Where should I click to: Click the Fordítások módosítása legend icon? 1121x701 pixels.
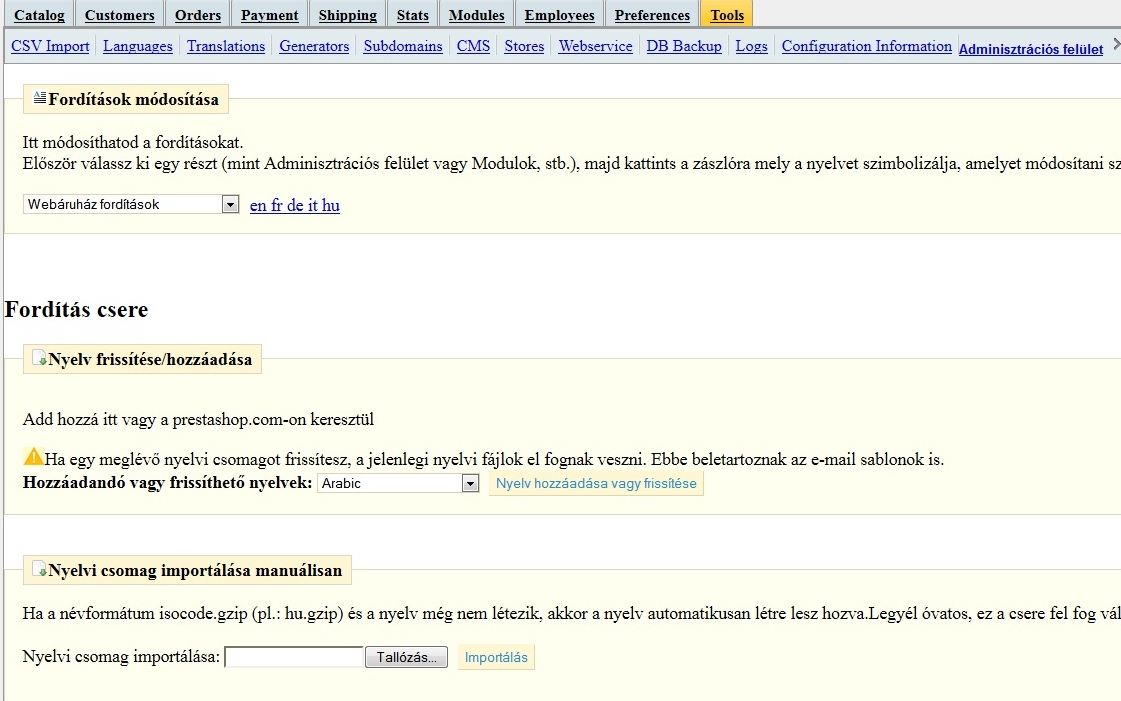tap(40, 98)
